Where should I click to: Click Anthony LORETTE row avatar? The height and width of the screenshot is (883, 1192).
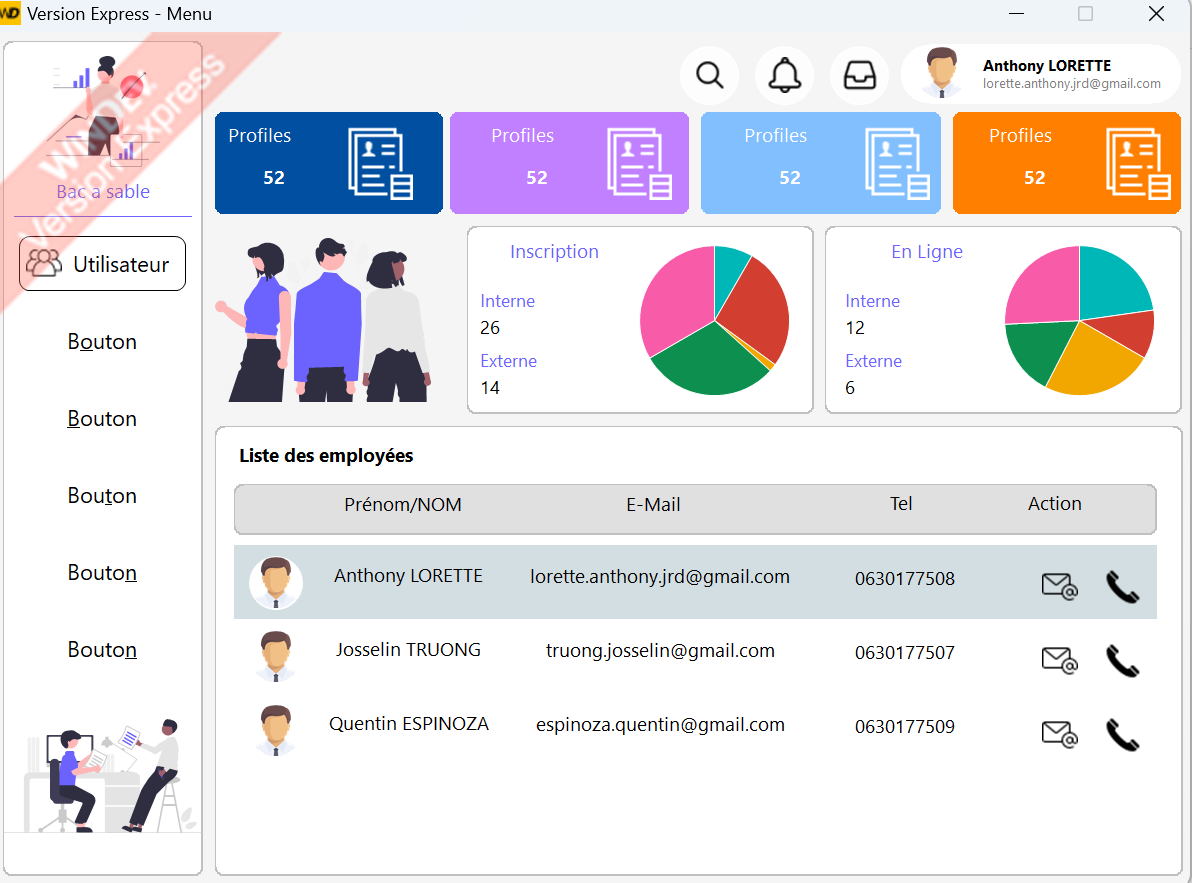pos(275,583)
